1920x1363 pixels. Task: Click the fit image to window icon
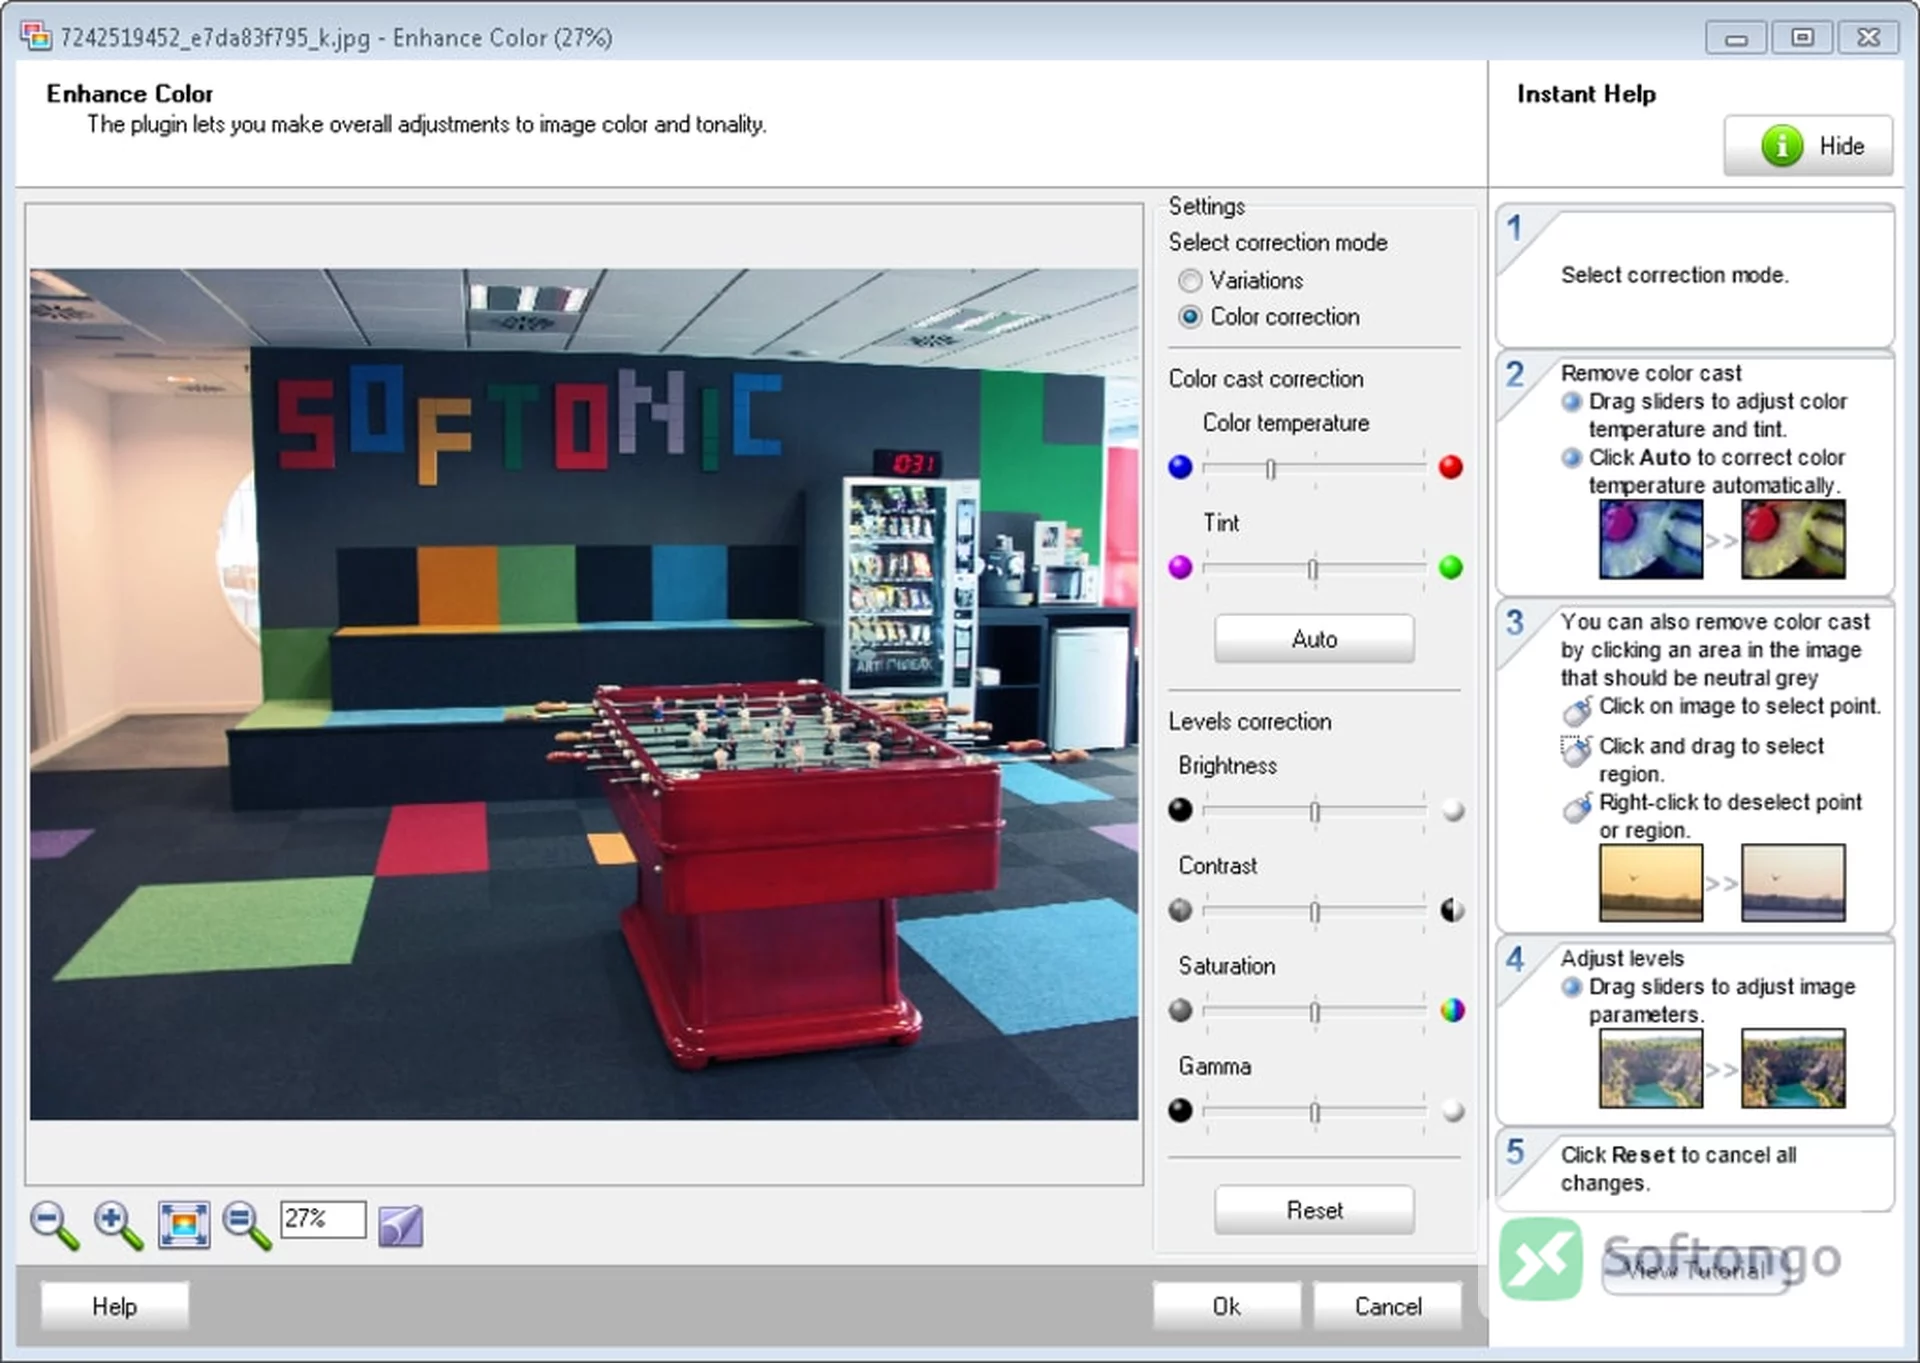[x=184, y=1225]
